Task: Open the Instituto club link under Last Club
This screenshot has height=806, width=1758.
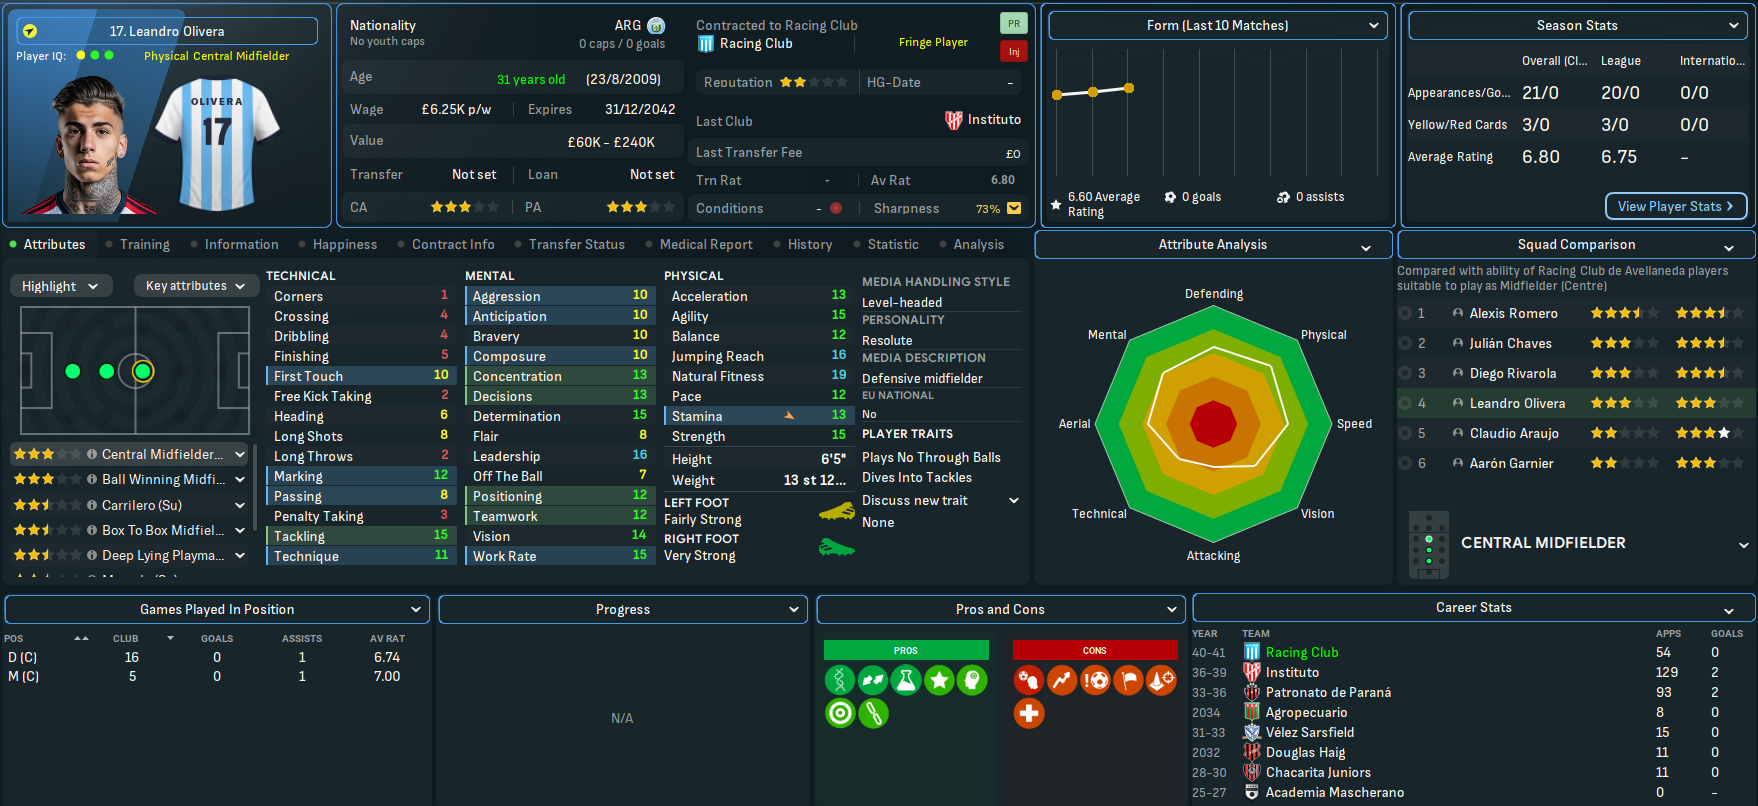Action: pyautogui.click(x=993, y=120)
